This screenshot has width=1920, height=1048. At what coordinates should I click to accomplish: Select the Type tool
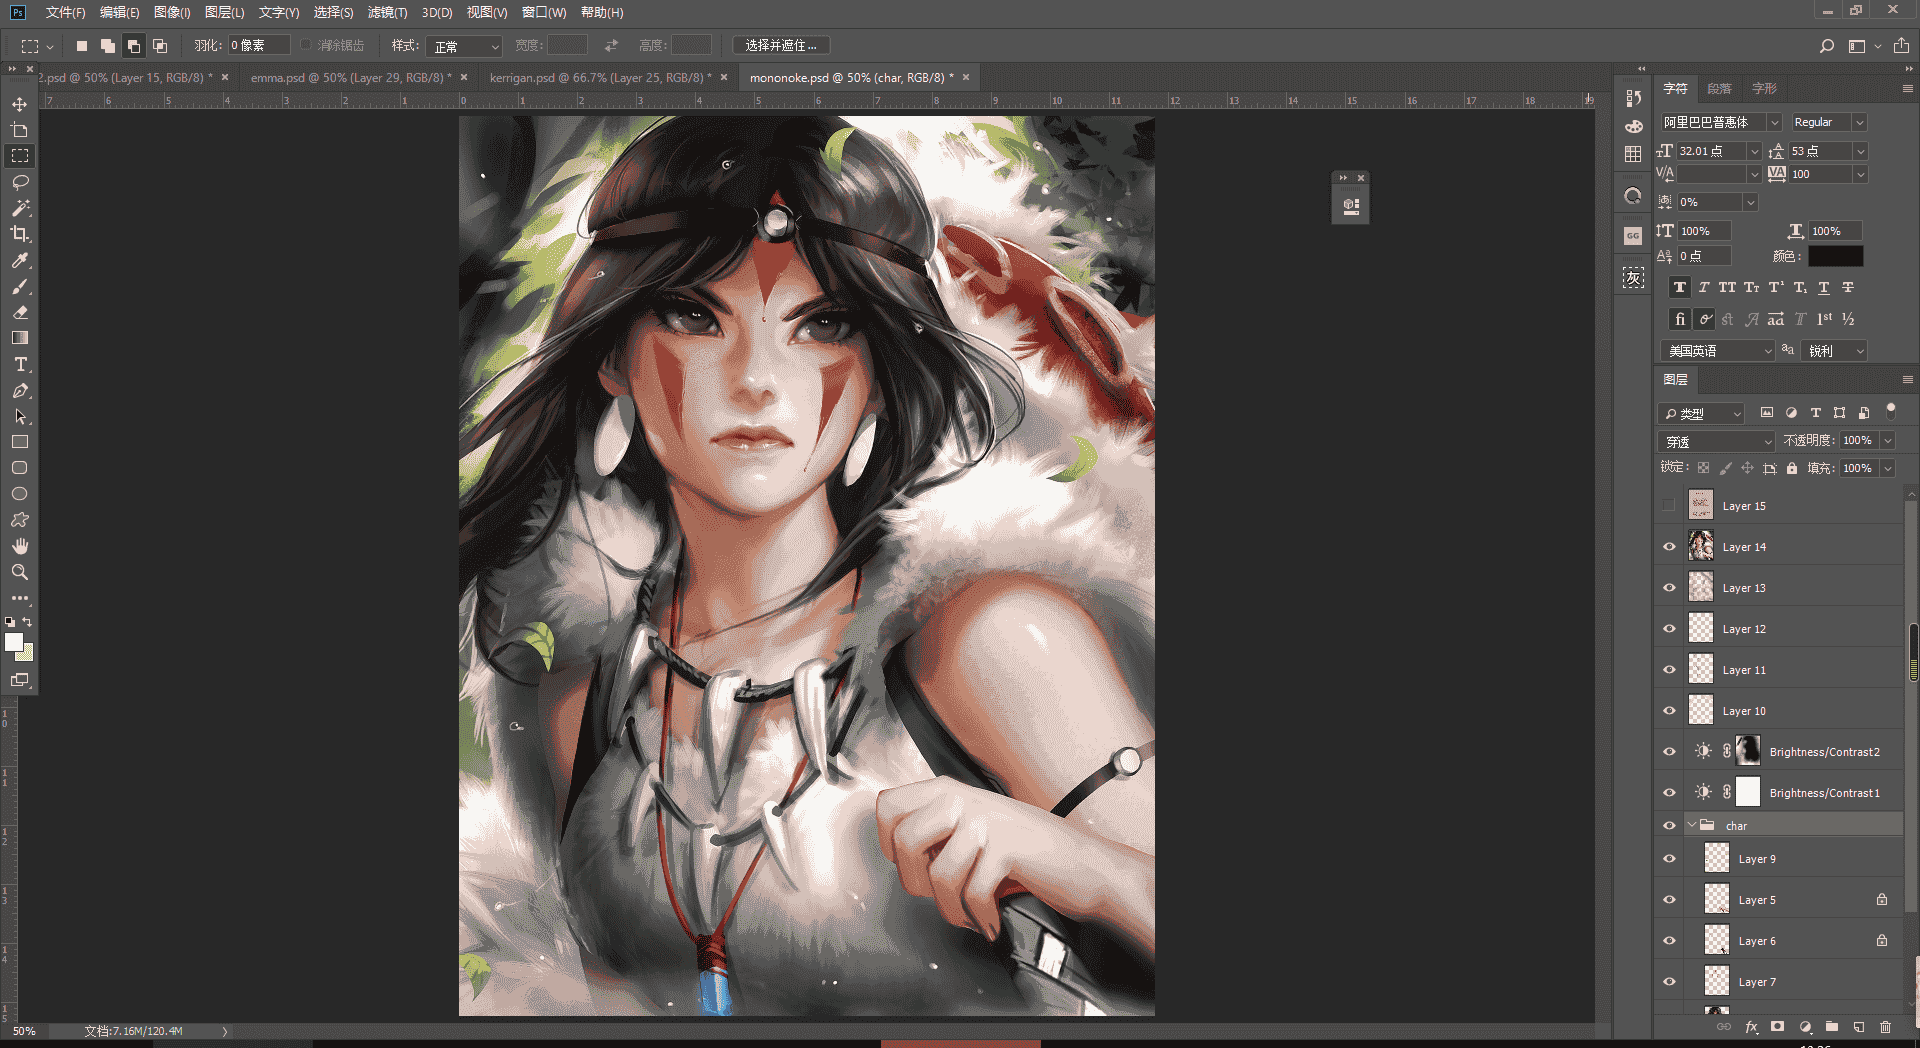tap(19, 364)
